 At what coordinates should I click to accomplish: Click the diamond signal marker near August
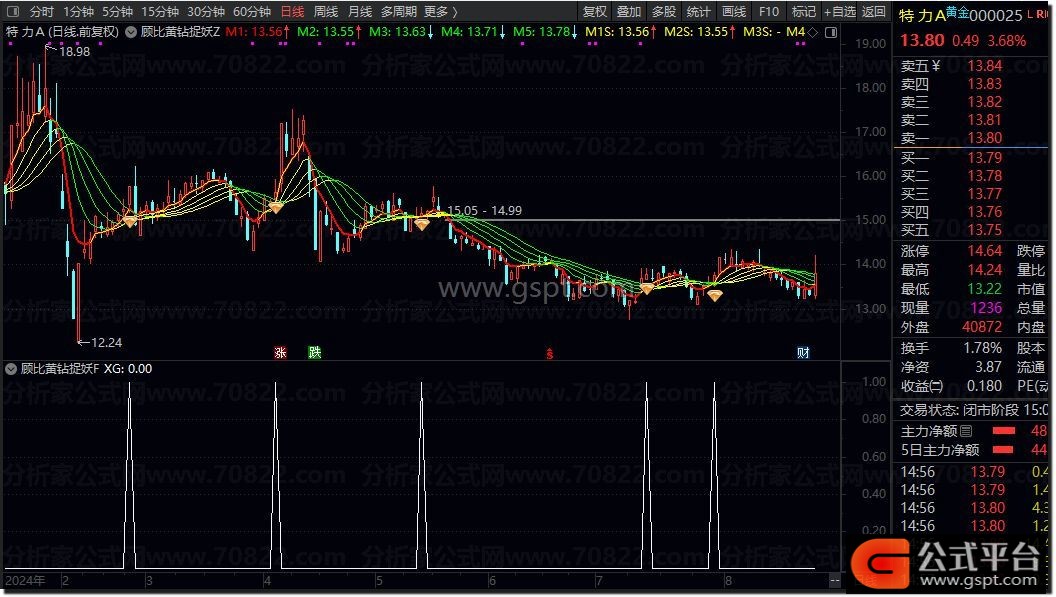tap(715, 295)
